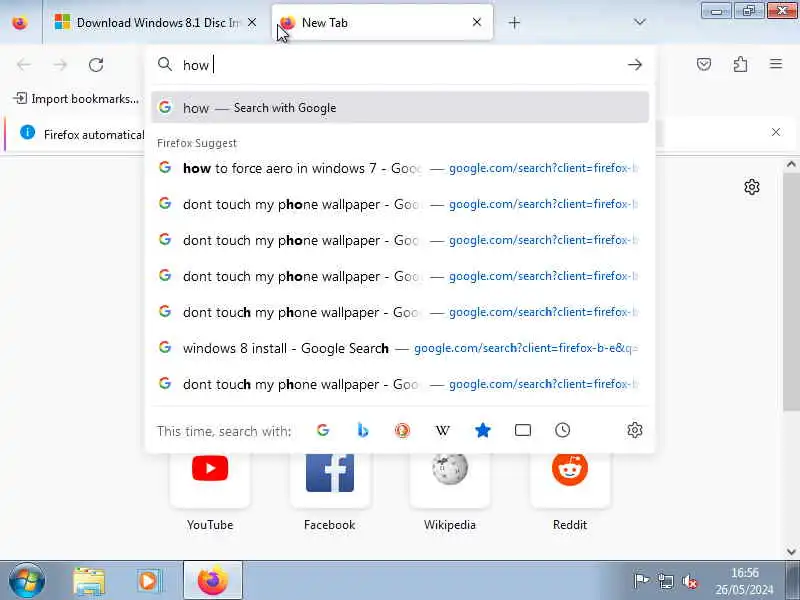Search this time with DuckDuckGo icon
800x600 pixels.
pyautogui.click(x=403, y=431)
